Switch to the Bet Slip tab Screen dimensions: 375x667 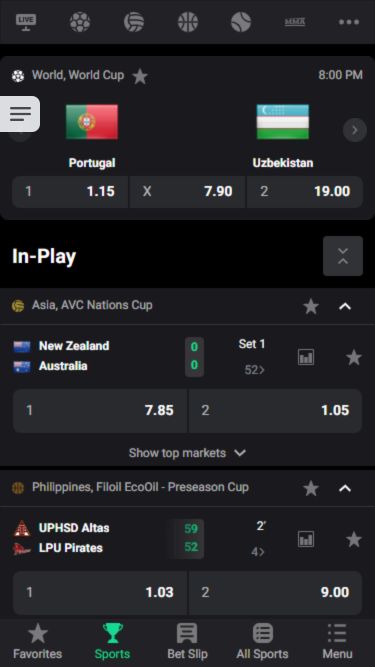[187, 641]
